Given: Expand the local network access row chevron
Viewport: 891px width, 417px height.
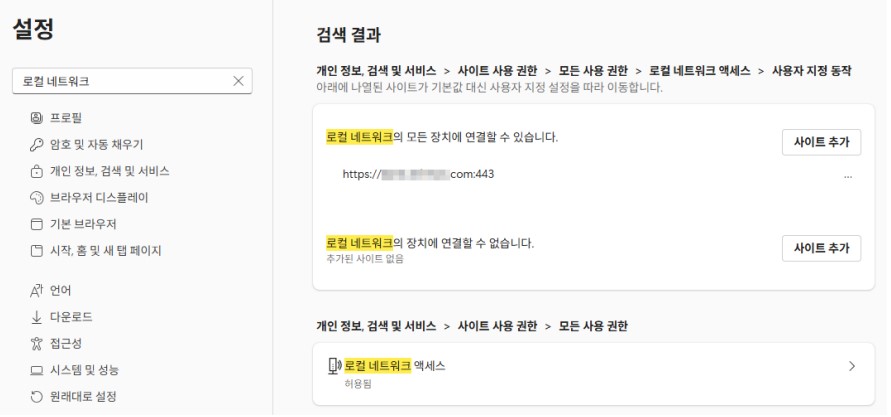Looking at the screenshot, I should tap(852, 366).
